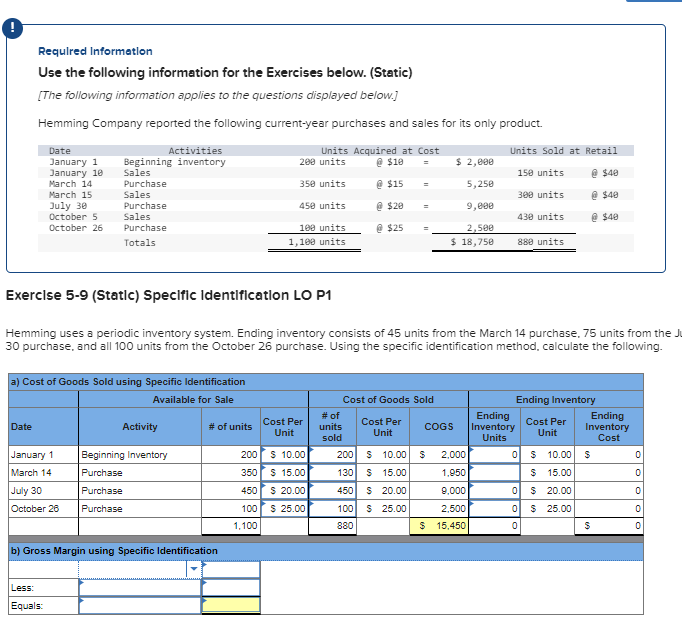This screenshot has height=625, width=682.
Task: Click the exclamation alert icon
Action: click(x=13, y=28)
